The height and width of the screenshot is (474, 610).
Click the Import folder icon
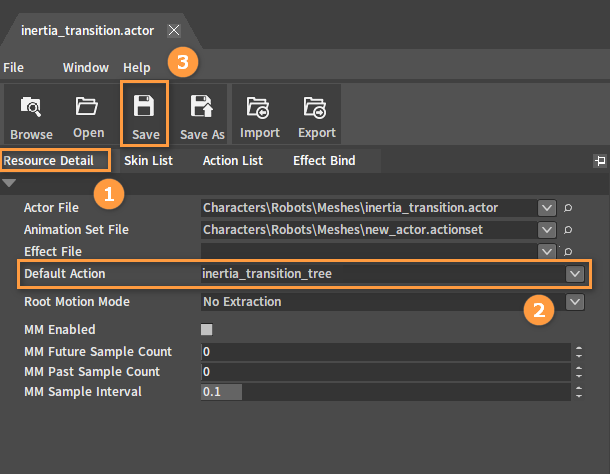tap(258, 107)
